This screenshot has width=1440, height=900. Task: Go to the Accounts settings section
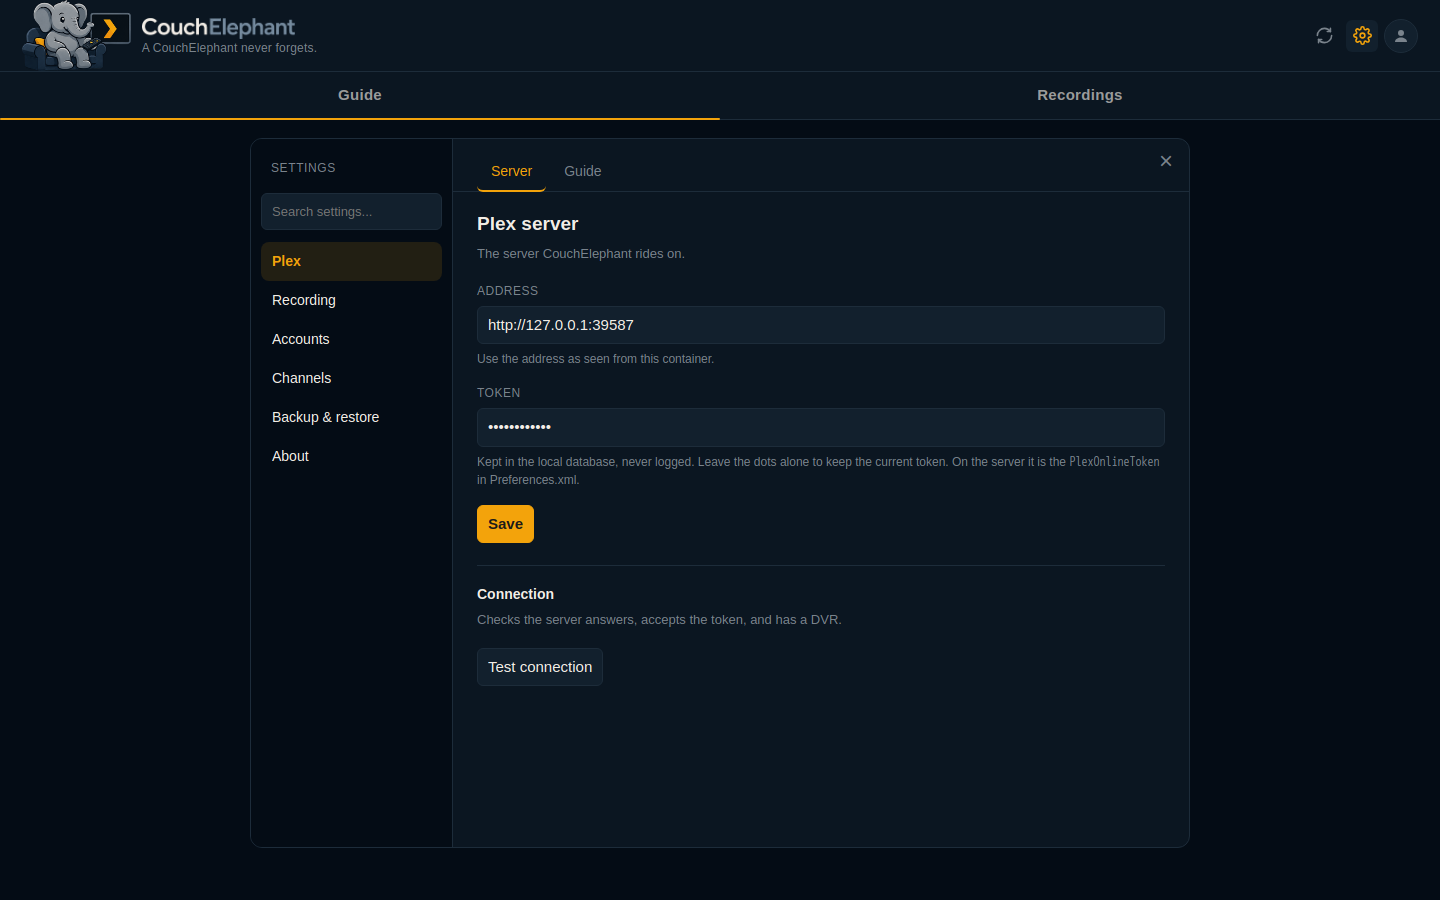pos(351,339)
